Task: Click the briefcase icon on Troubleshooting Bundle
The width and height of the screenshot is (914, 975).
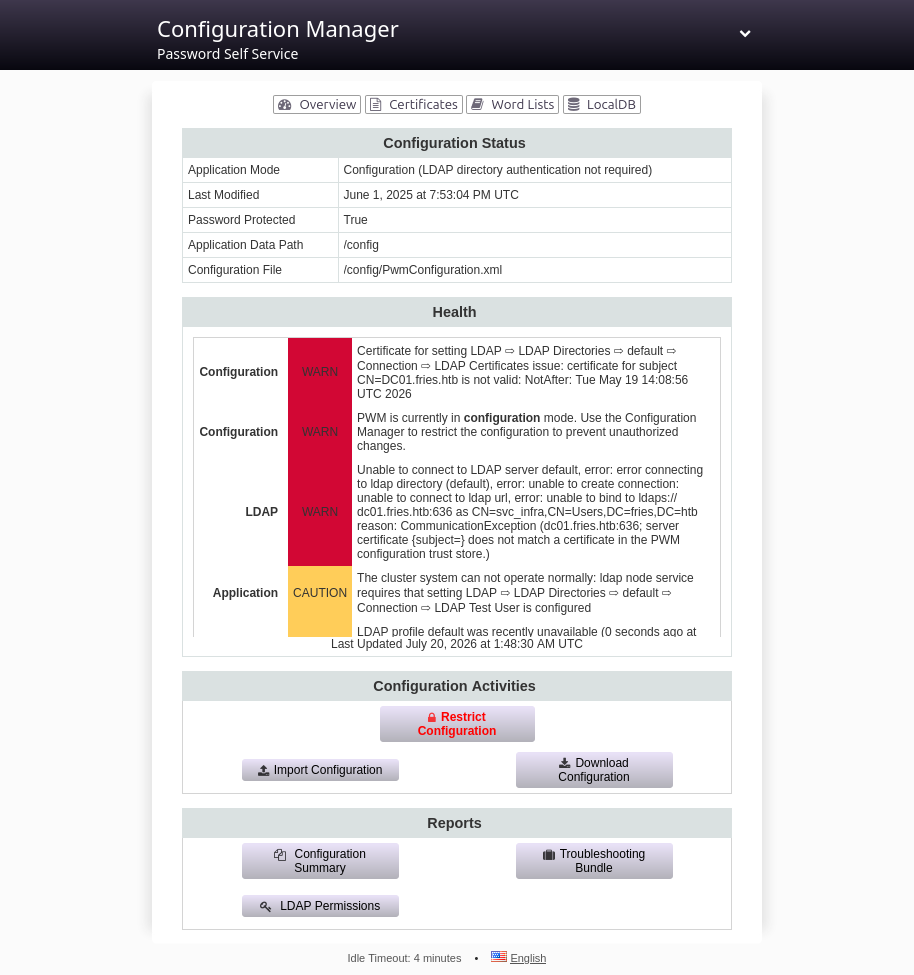Action: click(548, 854)
